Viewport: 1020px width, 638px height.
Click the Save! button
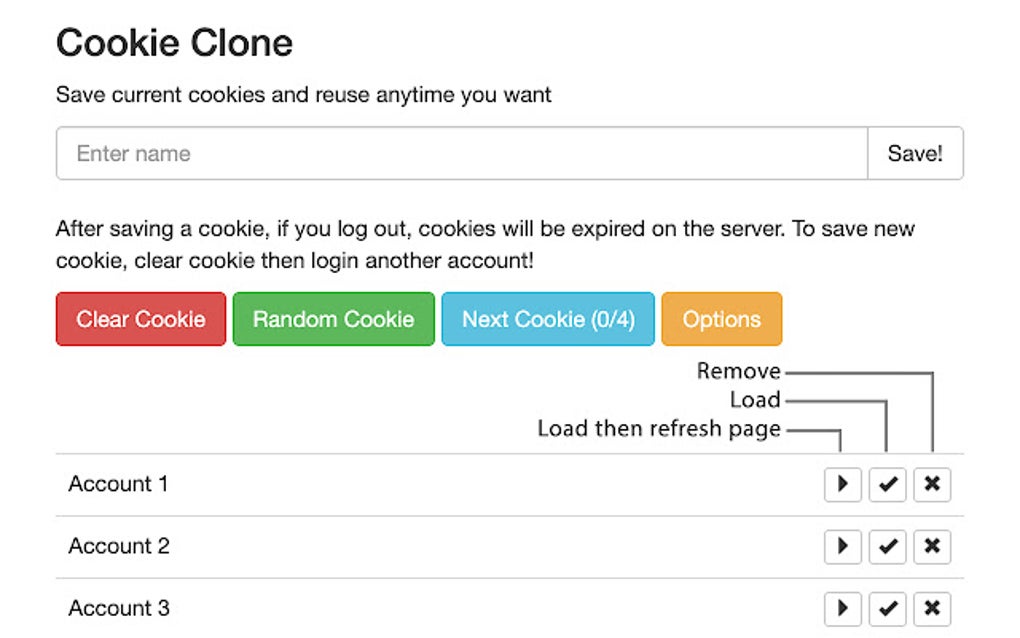click(915, 153)
